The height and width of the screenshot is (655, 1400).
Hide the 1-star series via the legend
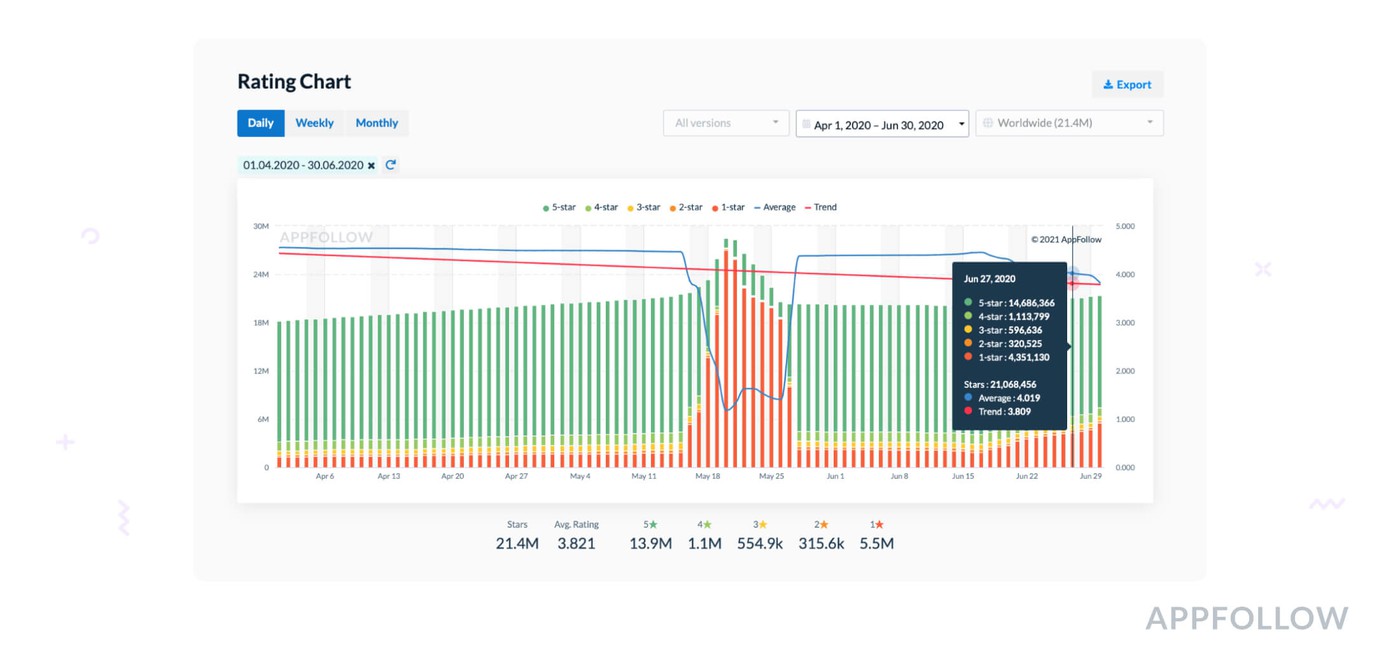728,208
